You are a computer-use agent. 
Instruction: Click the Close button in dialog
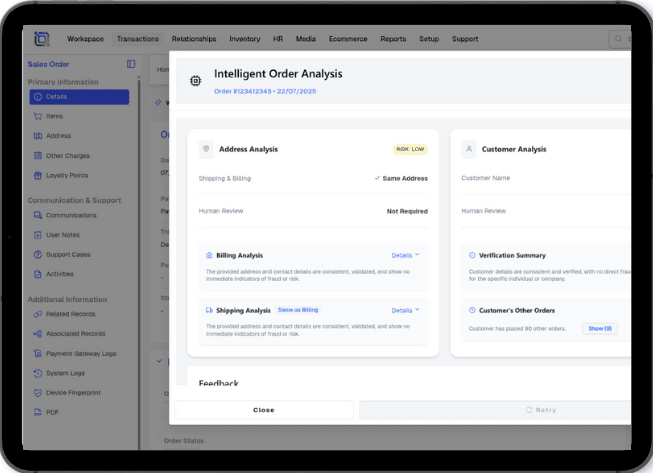[264, 410]
